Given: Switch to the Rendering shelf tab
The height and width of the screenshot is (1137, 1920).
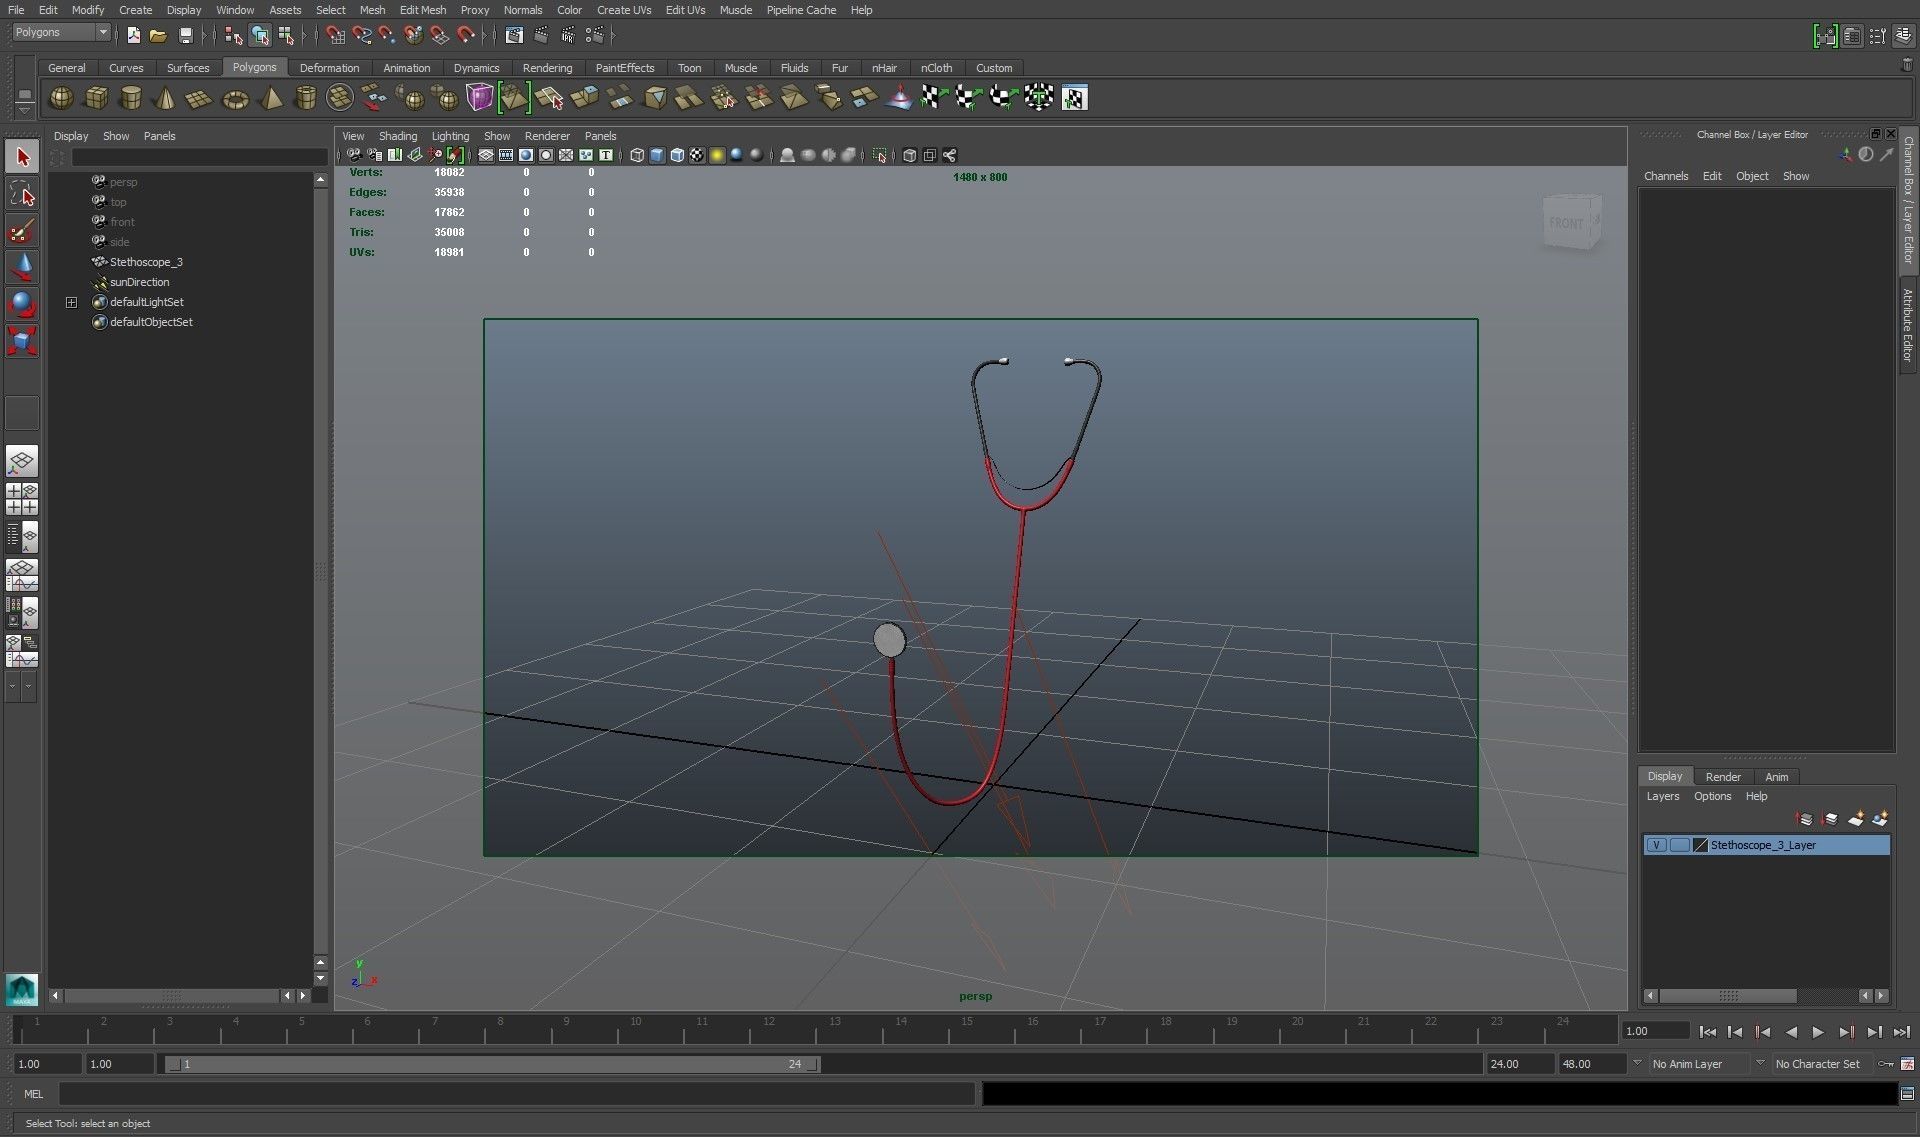Looking at the screenshot, I should 547,68.
